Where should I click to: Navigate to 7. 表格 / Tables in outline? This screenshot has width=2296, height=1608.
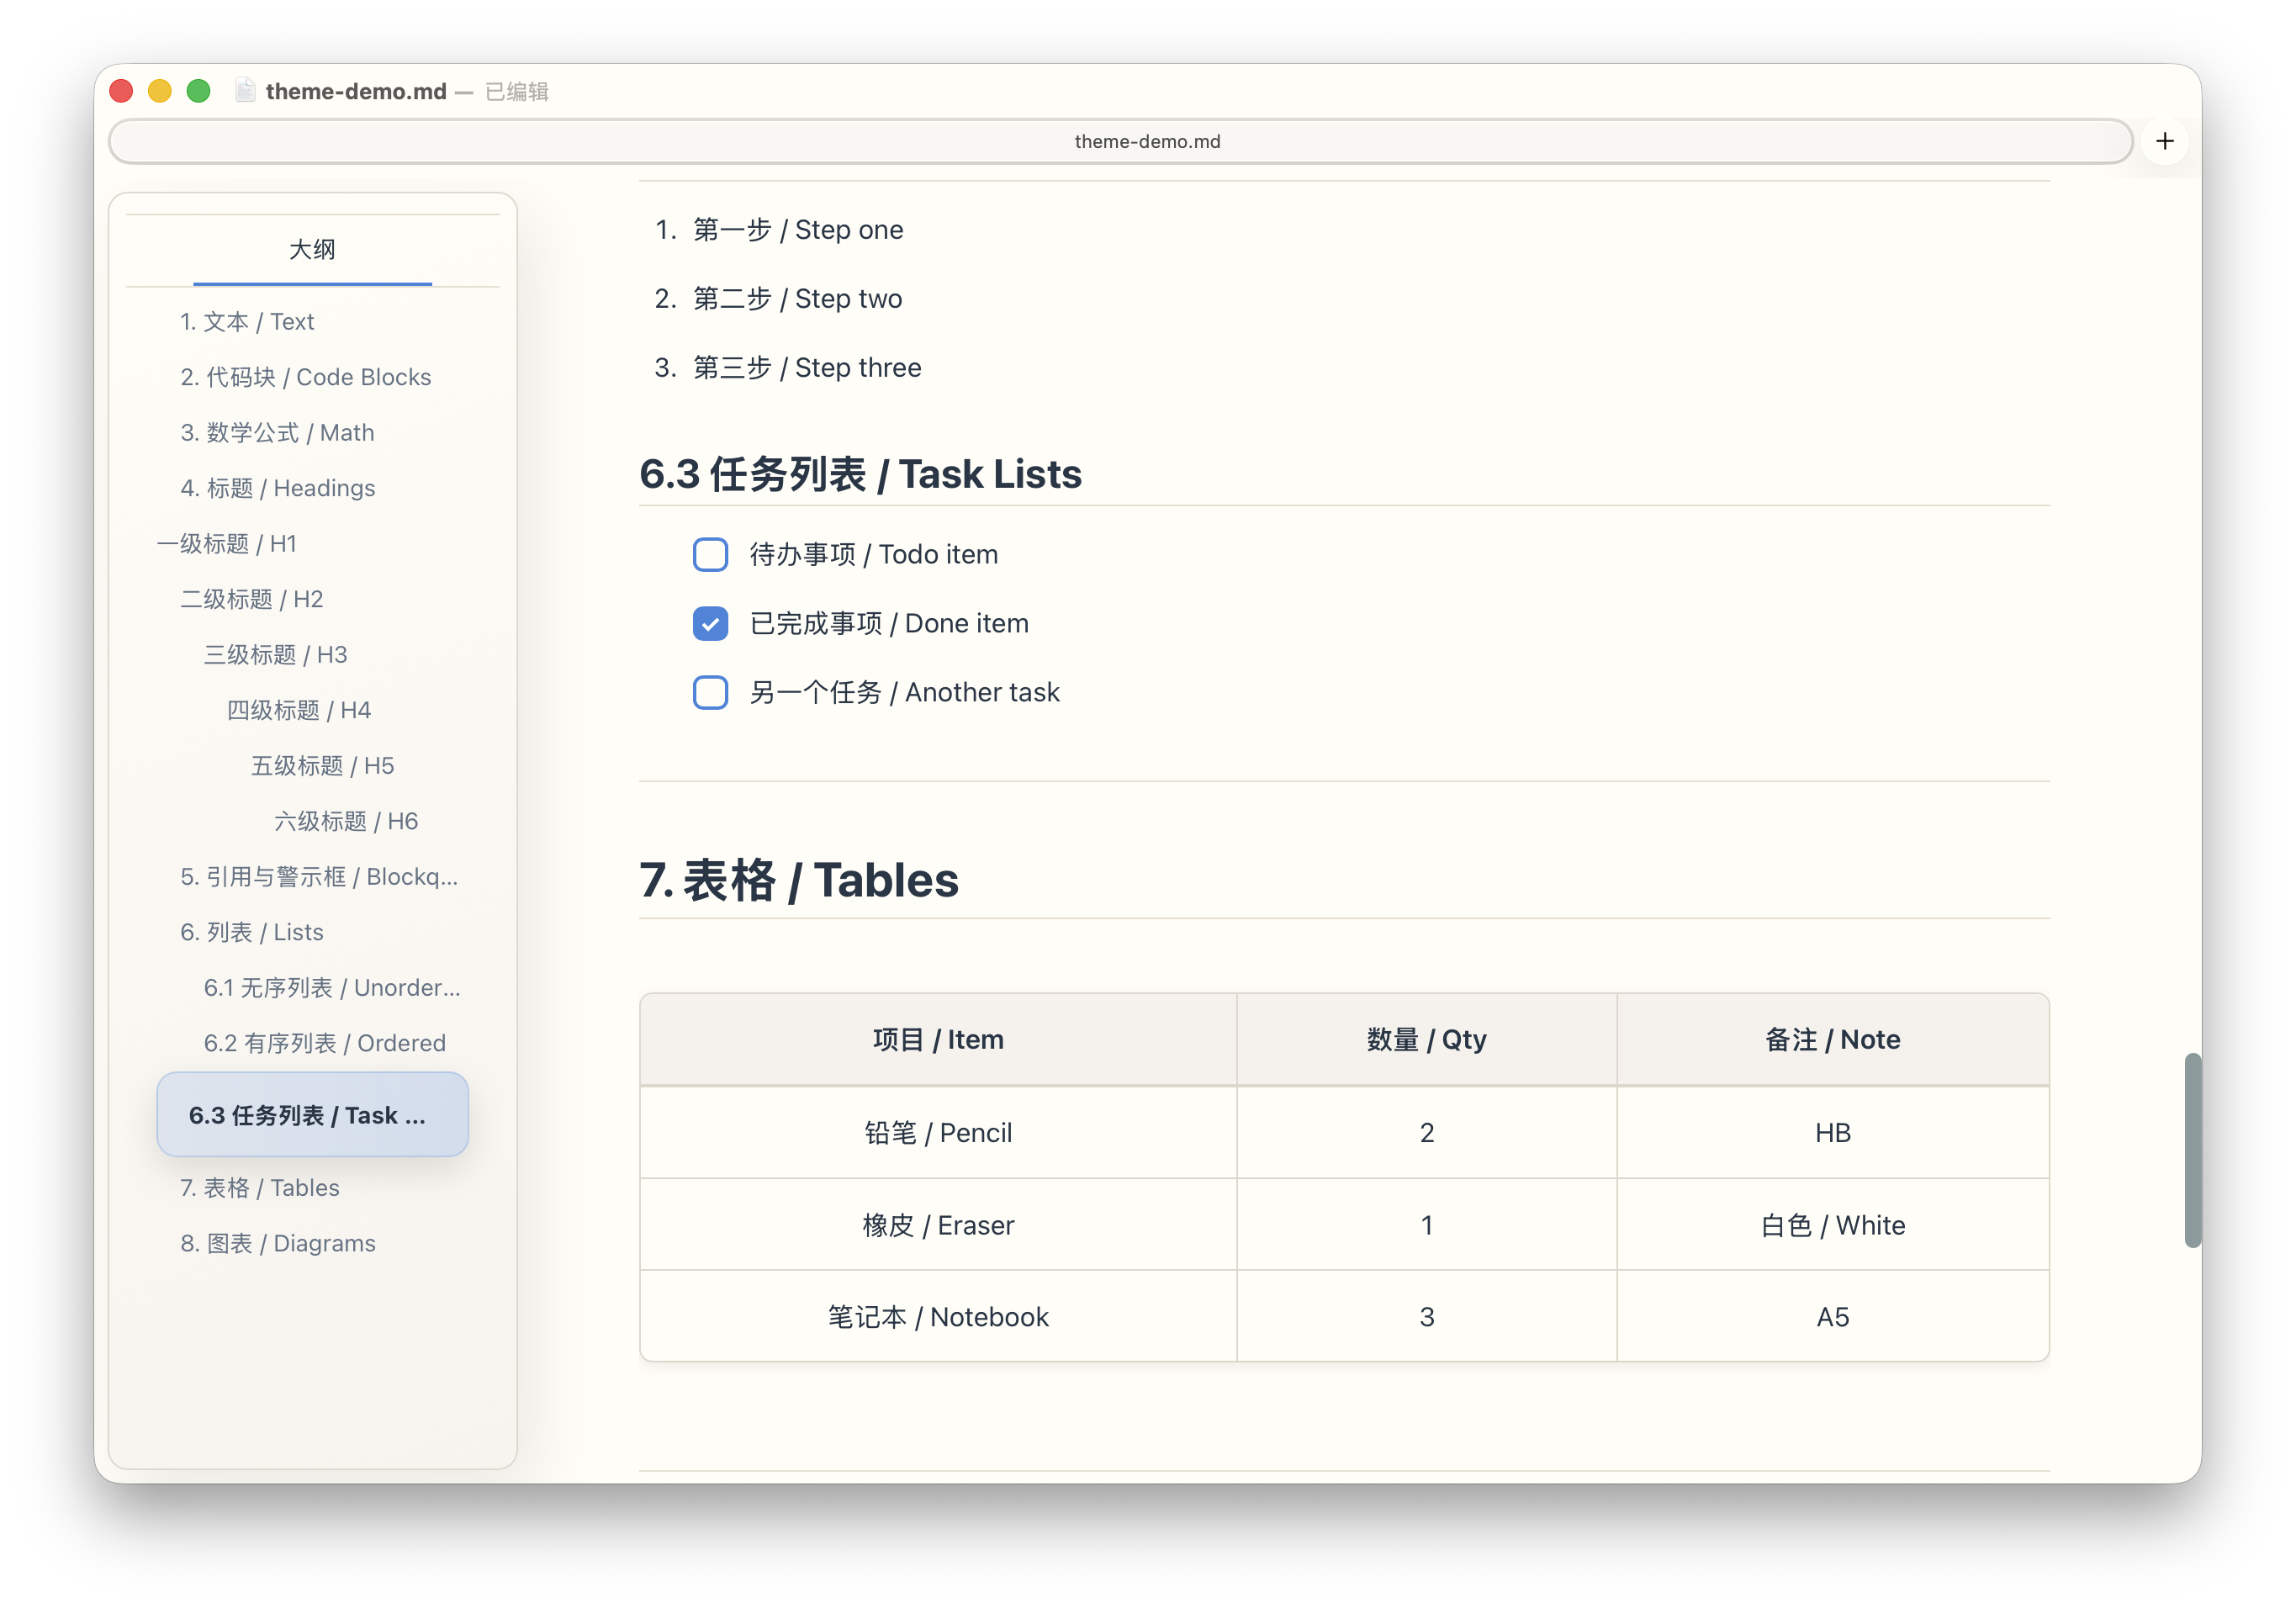(x=259, y=1187)
